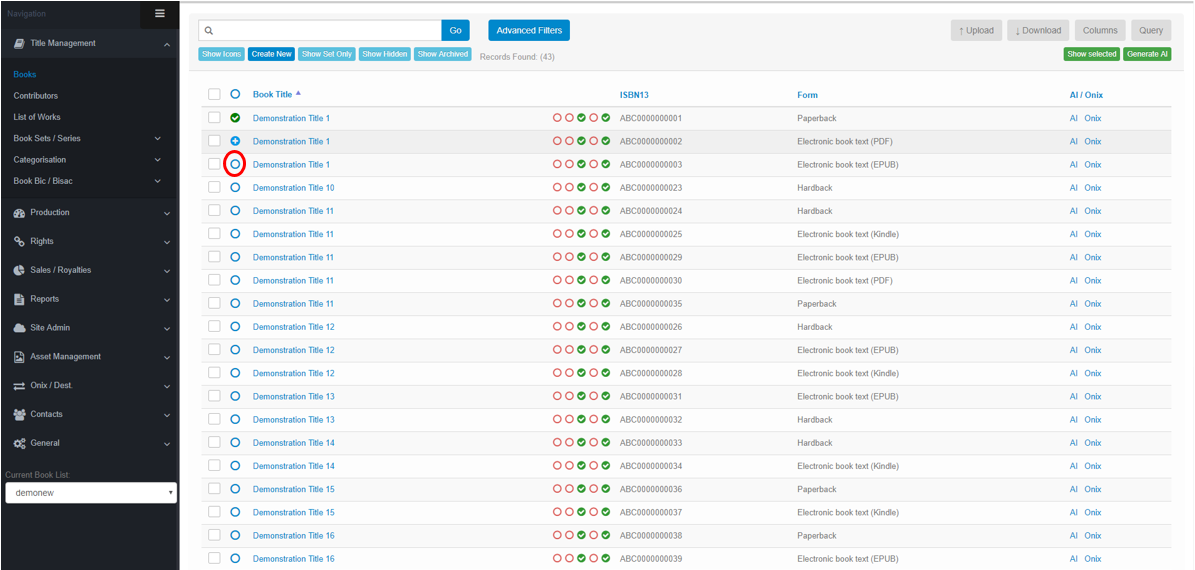Click the Rights key icon in sidebar
The height and width of the screenshot is (570, 1195).
pyautogui.click(x=19, y=242)
